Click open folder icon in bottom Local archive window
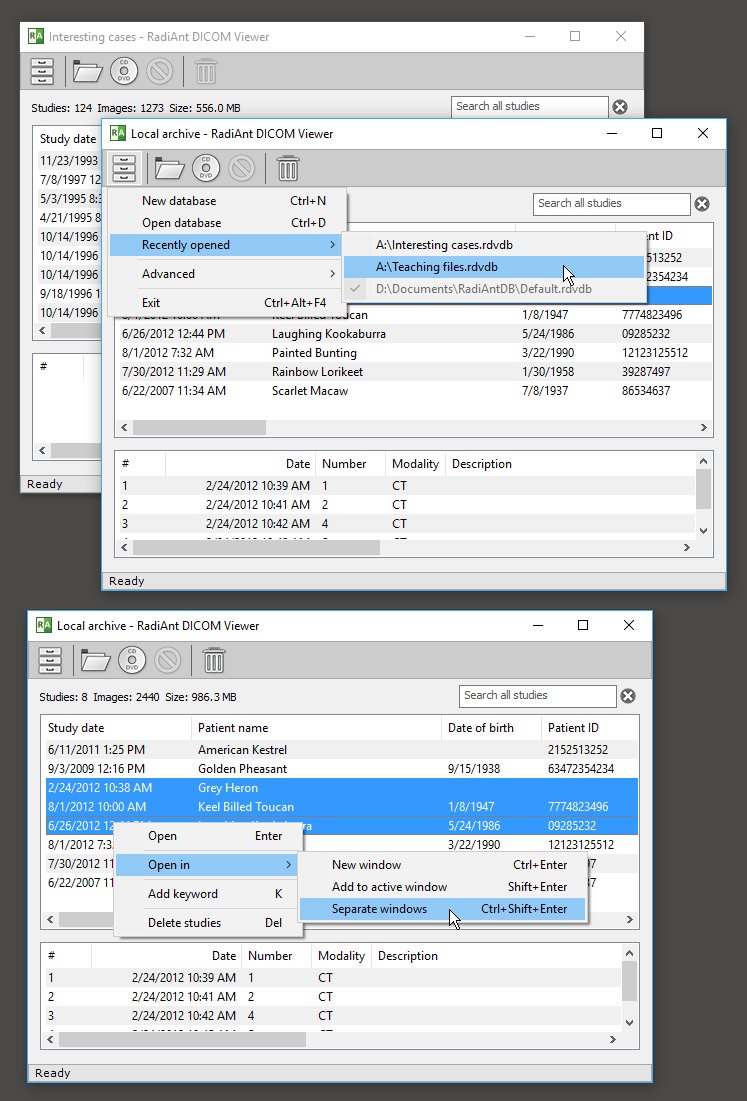The image size is (747, 1101). pos(95,660)
